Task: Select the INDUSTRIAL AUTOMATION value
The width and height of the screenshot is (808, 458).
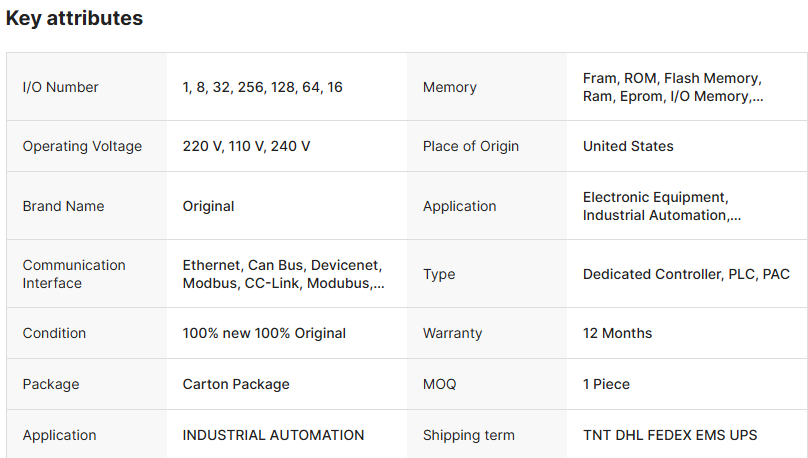Action: click(273, 435)
